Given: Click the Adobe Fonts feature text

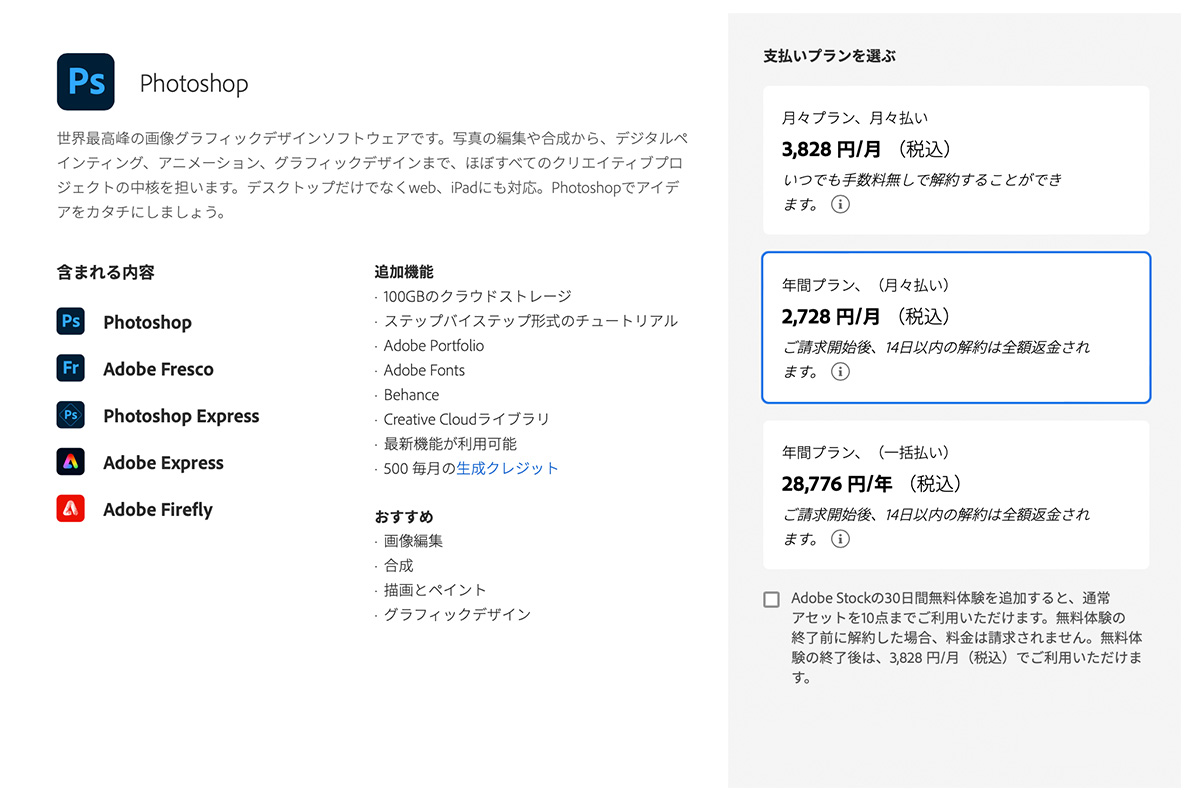Looking at the screenshot, I should 424,370.
